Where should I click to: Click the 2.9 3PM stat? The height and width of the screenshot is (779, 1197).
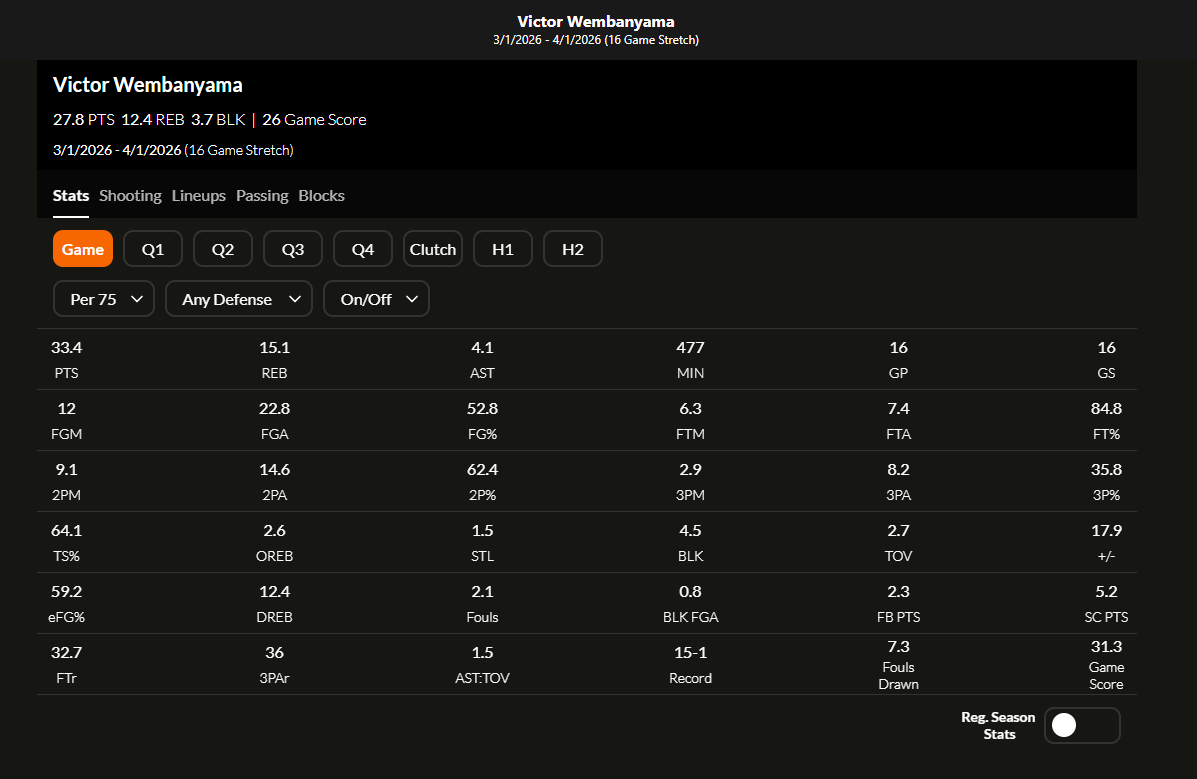[690, 482]
